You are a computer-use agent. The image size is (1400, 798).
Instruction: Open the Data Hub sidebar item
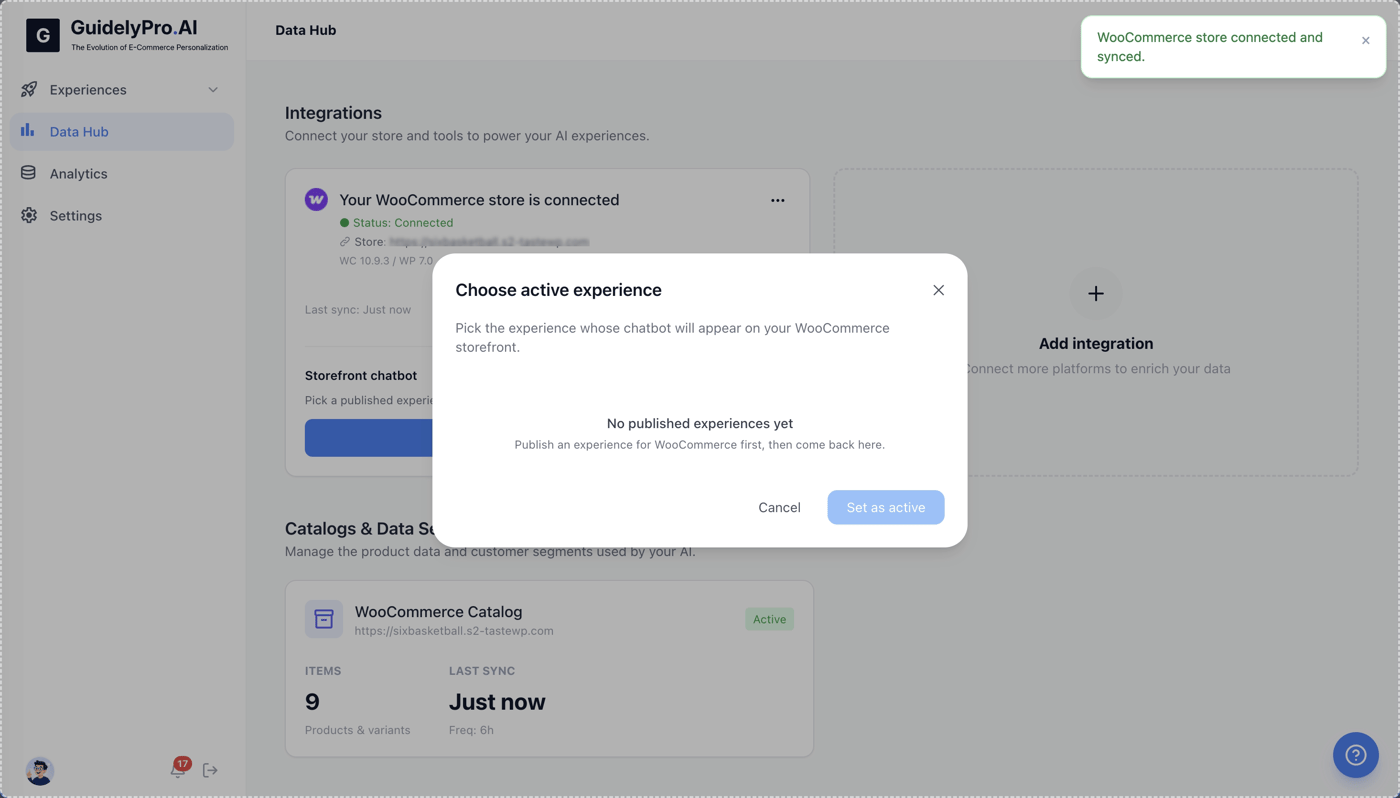tap(122, 132)
